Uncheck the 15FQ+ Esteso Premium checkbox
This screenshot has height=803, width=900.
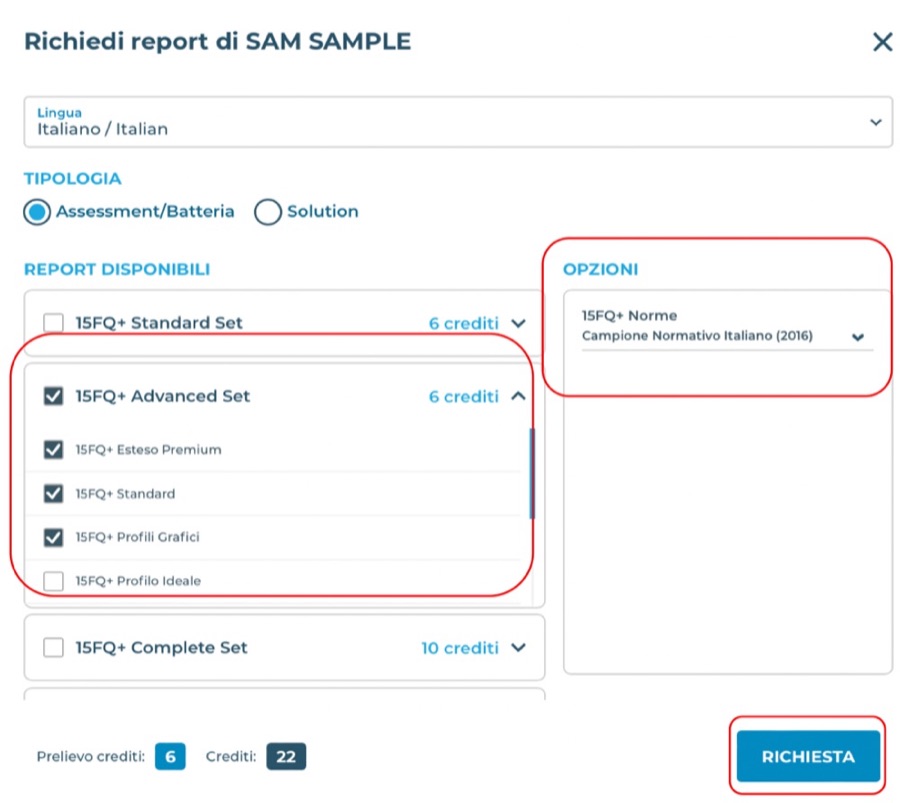coord(53,449)
